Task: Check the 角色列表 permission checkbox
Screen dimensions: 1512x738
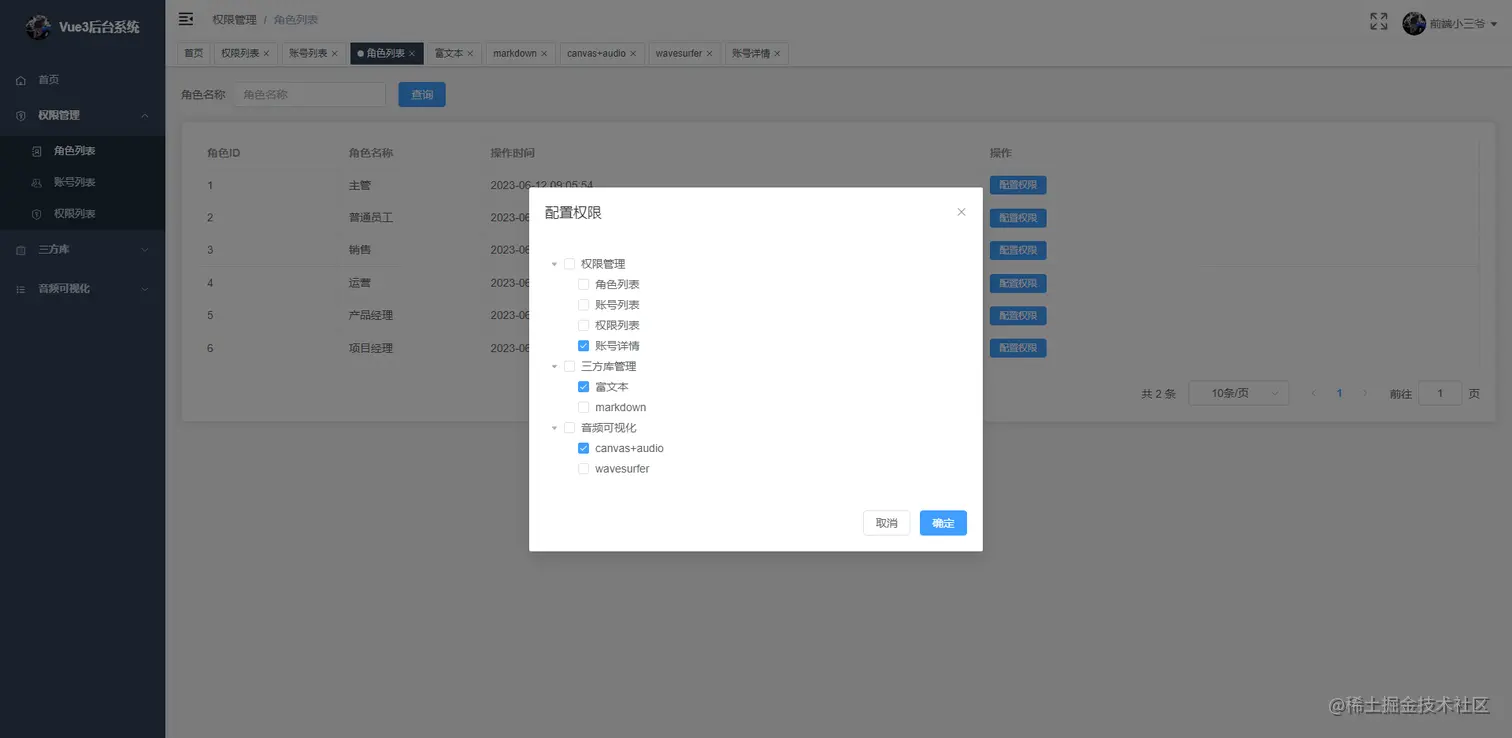Action: coord(584,284)
